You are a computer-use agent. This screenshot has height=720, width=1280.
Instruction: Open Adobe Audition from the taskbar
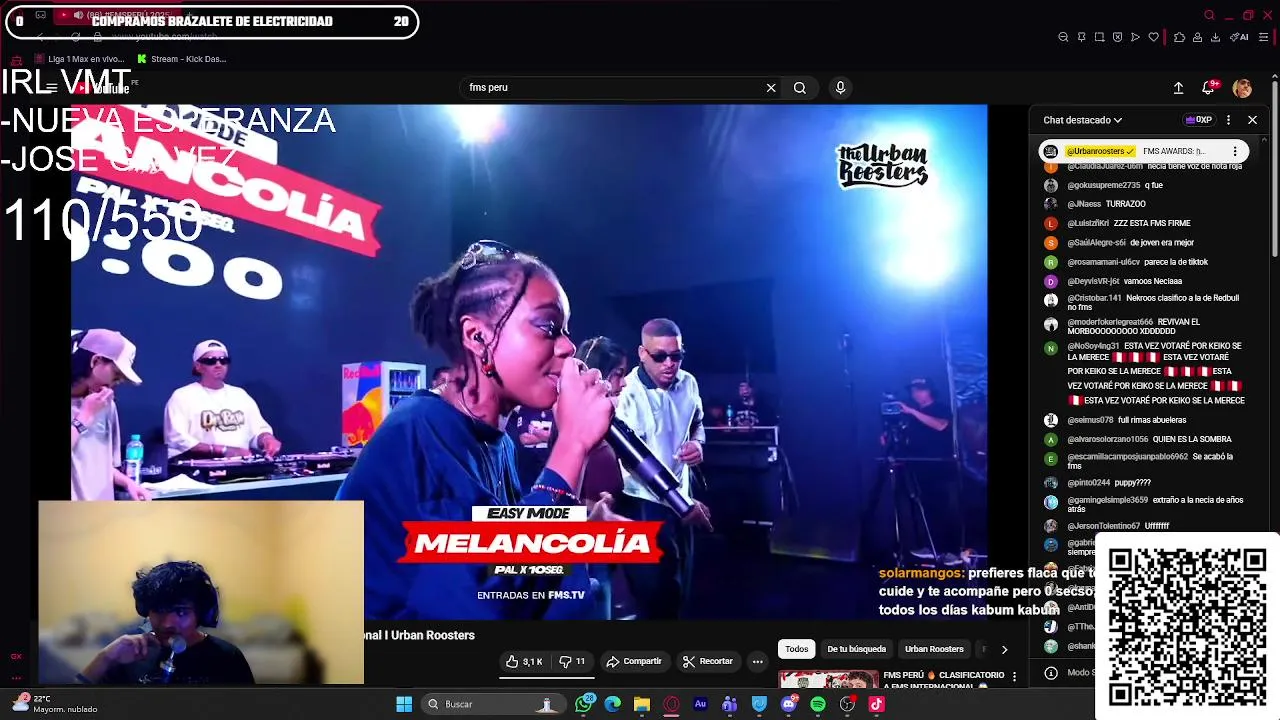700,704
